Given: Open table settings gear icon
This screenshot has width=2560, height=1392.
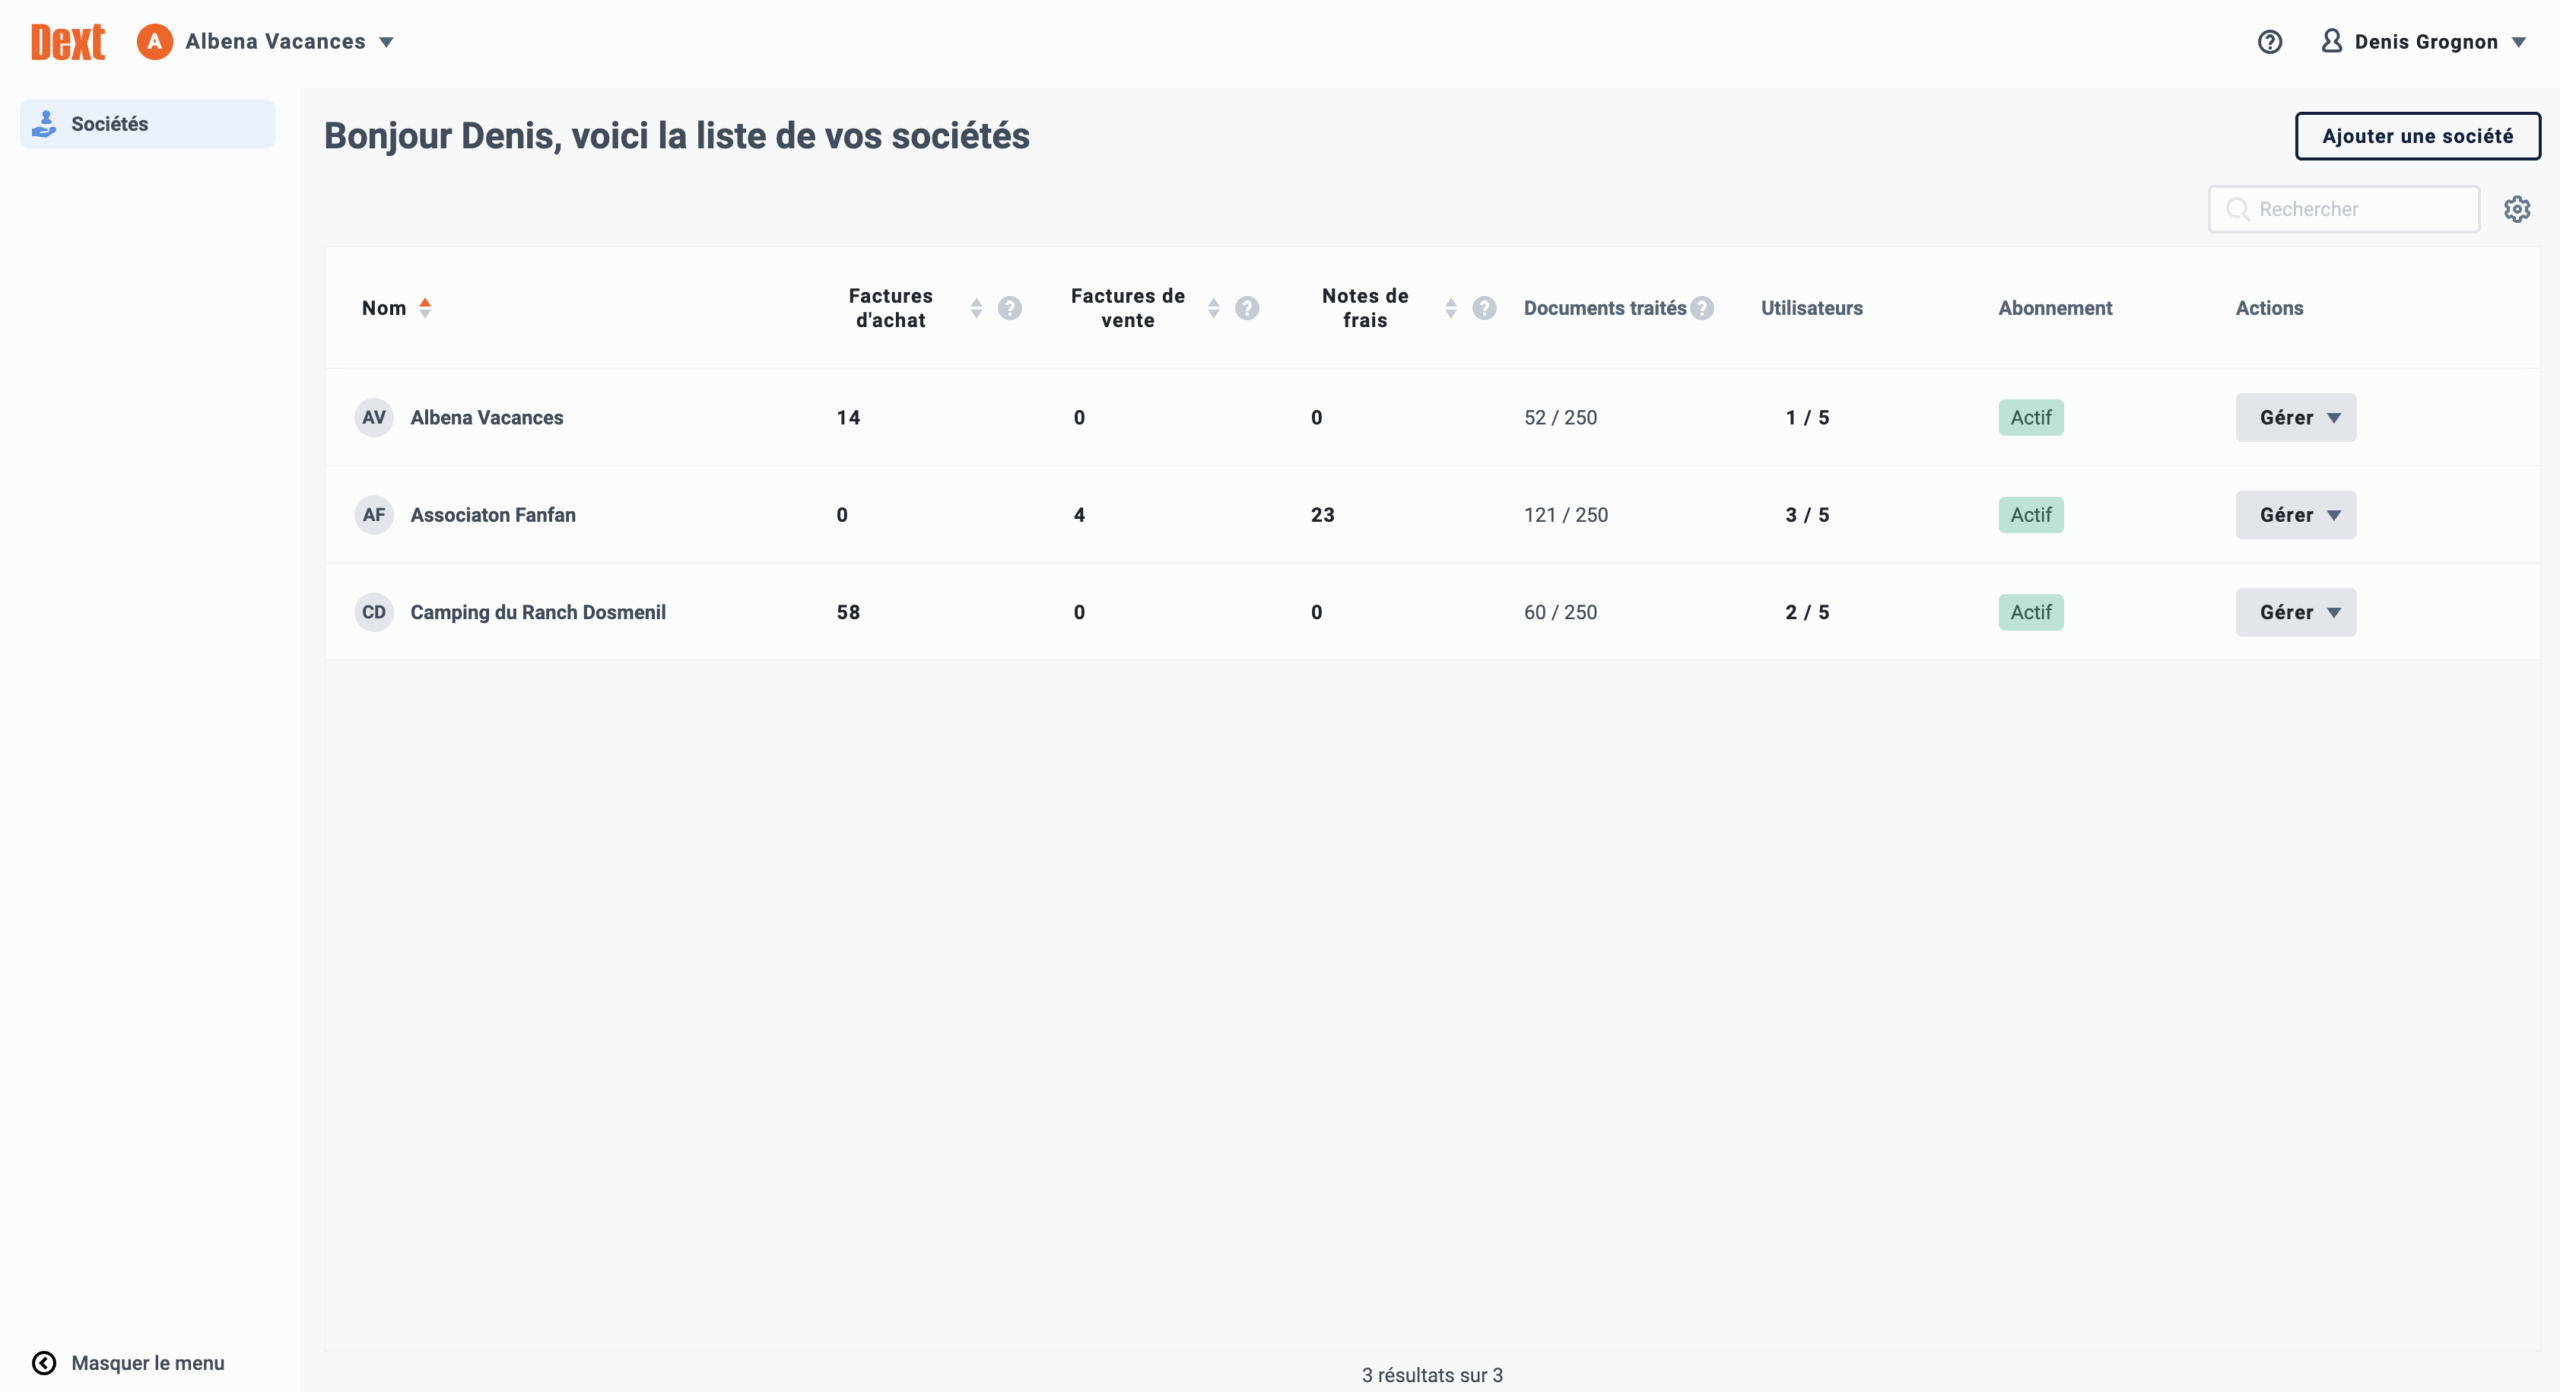Looking at the screenshot, I should tap(2517, 209).
